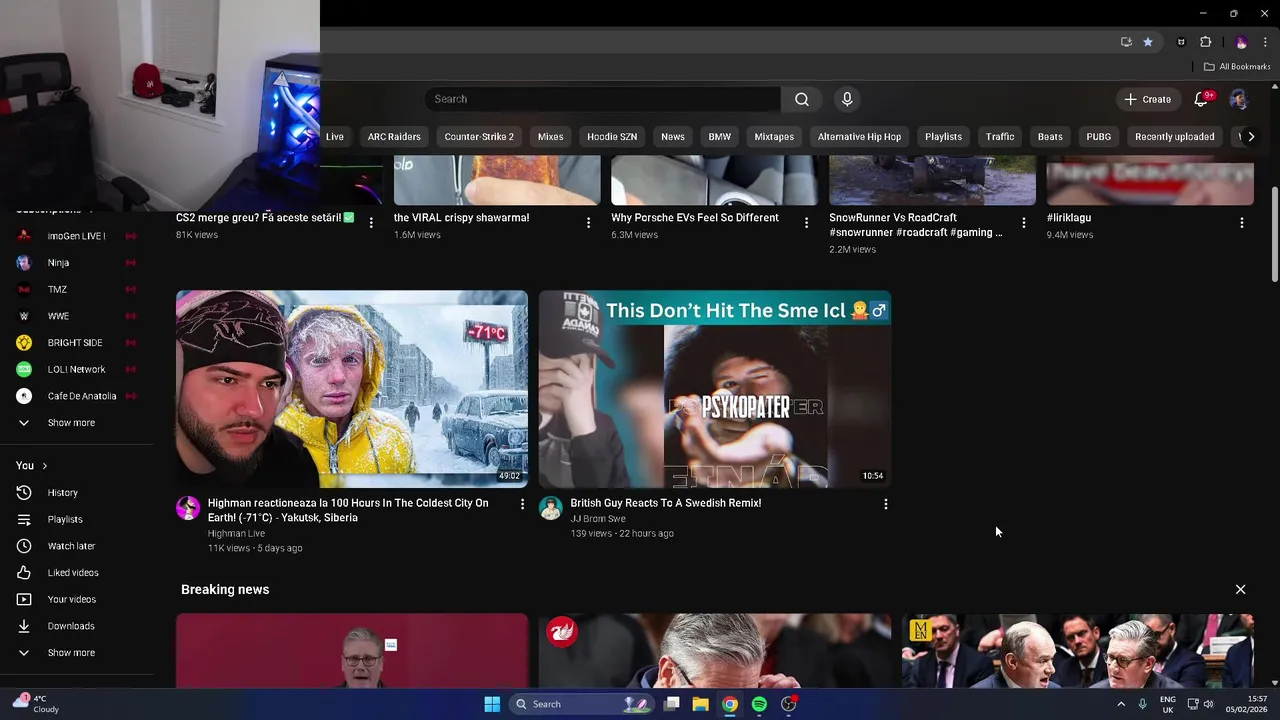1280x720 pixels.
Task: Click the install app icon in address bar
Action: [1126, 42]
